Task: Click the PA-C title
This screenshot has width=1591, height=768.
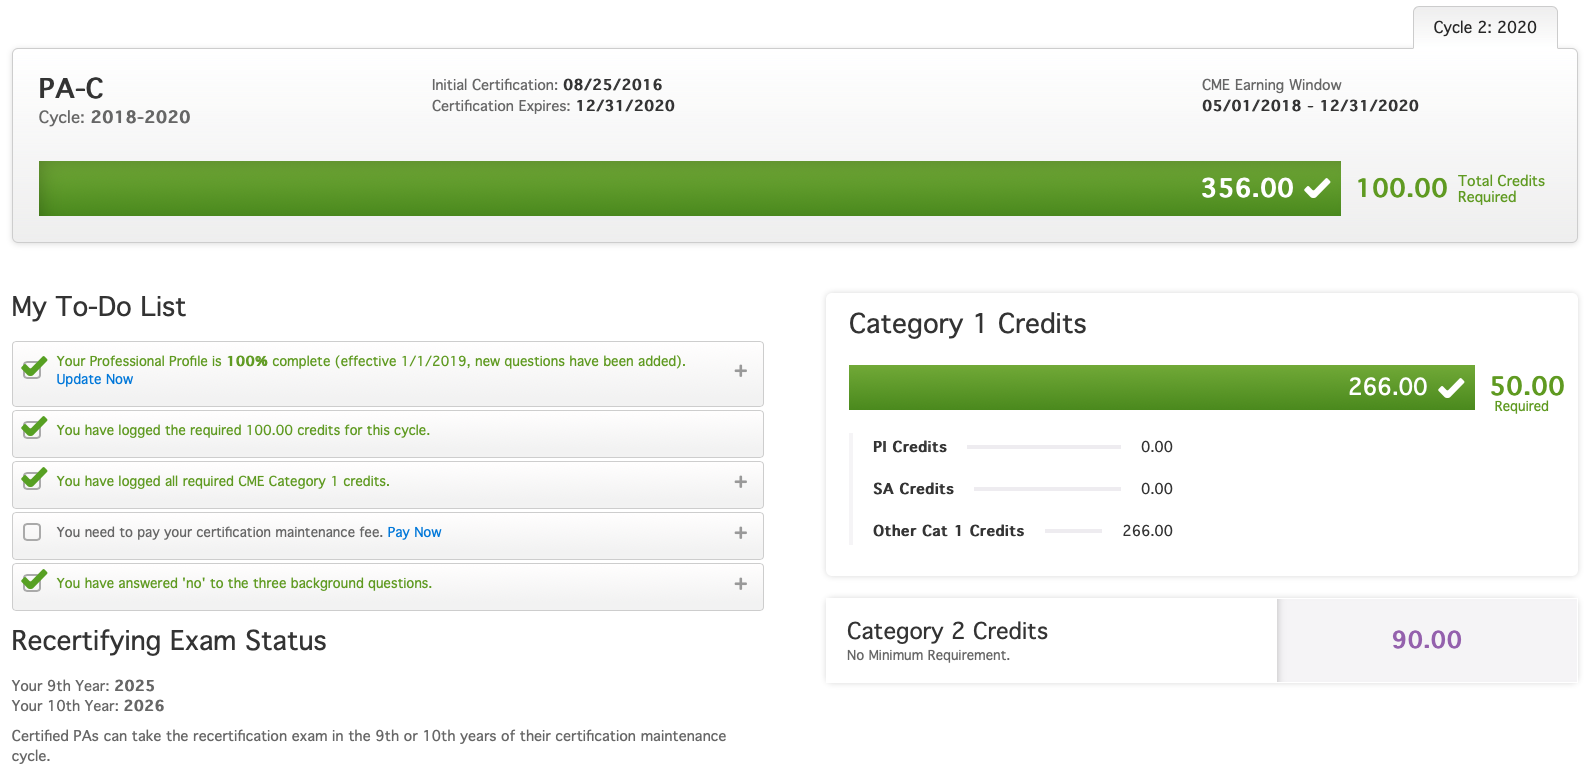Action: 71,88
